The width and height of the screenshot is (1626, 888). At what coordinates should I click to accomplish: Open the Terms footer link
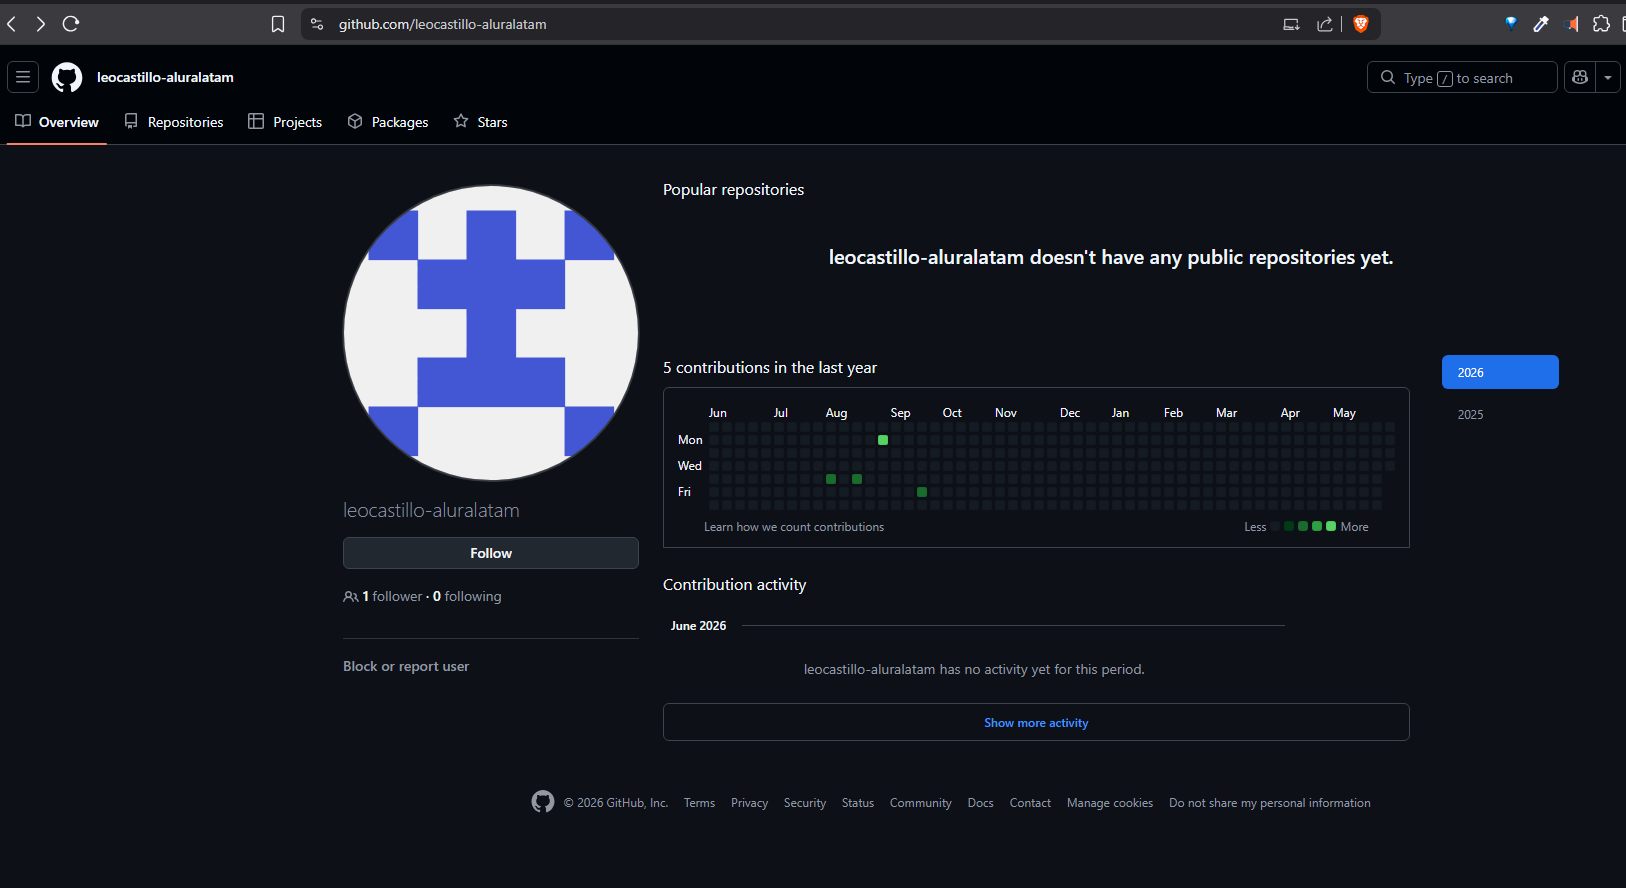pyautogui.click(x=699, y=803)
